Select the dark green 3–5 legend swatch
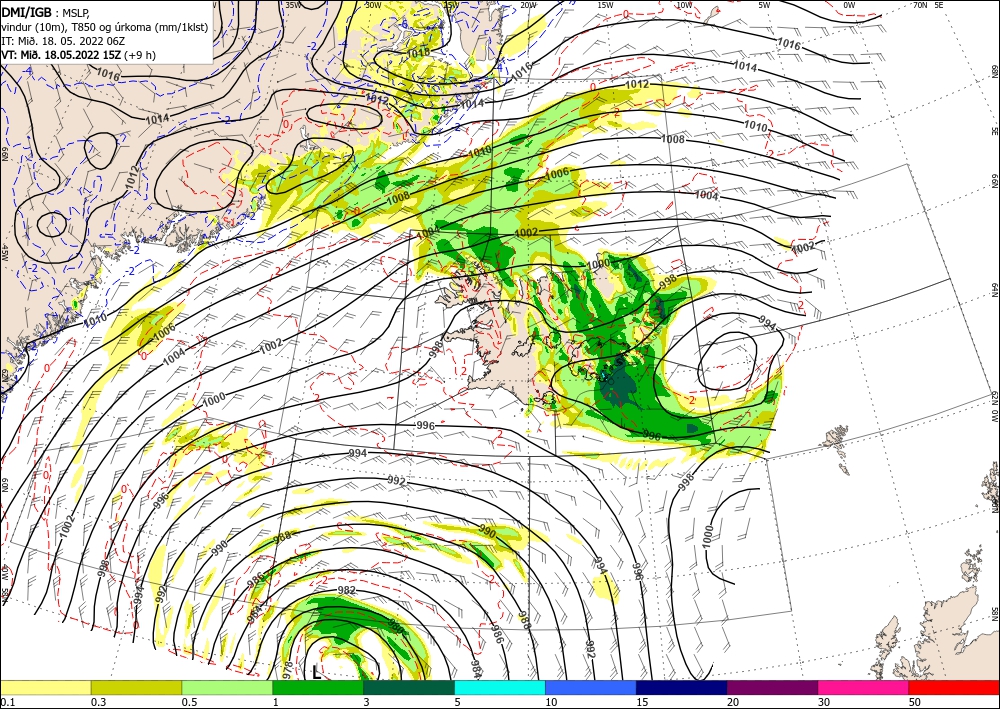The height and width of the screenshot is (709, 1000). point(409,687)
